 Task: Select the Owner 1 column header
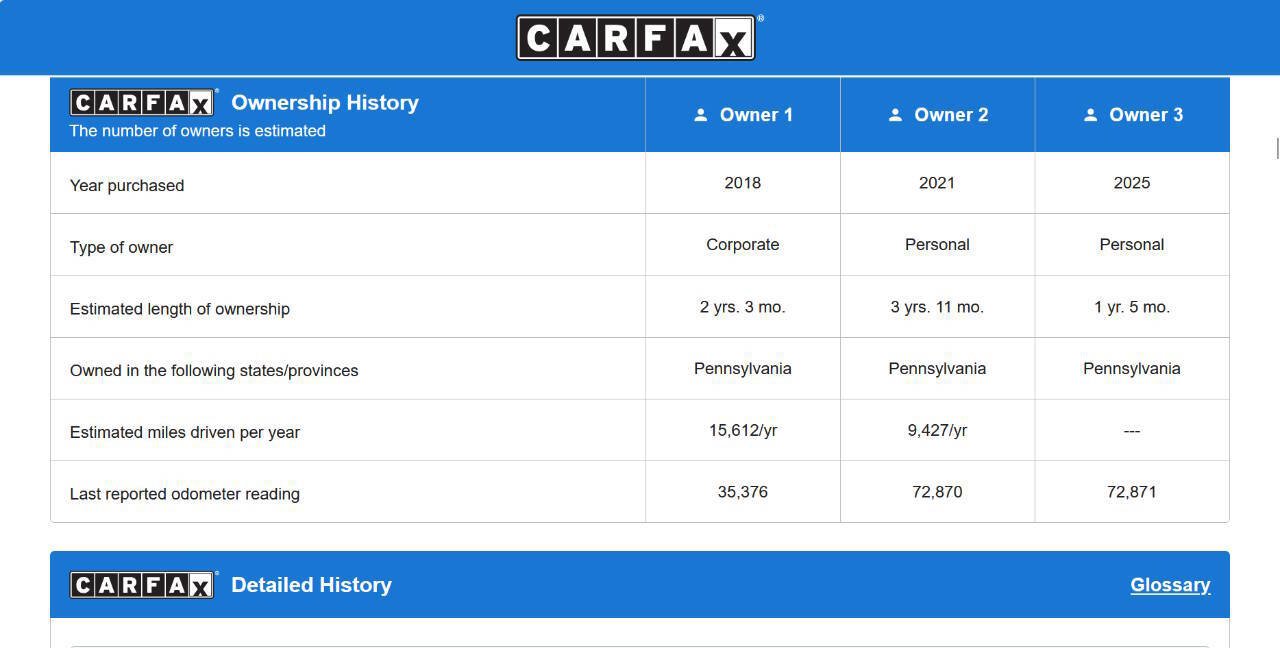coord(743,115)
